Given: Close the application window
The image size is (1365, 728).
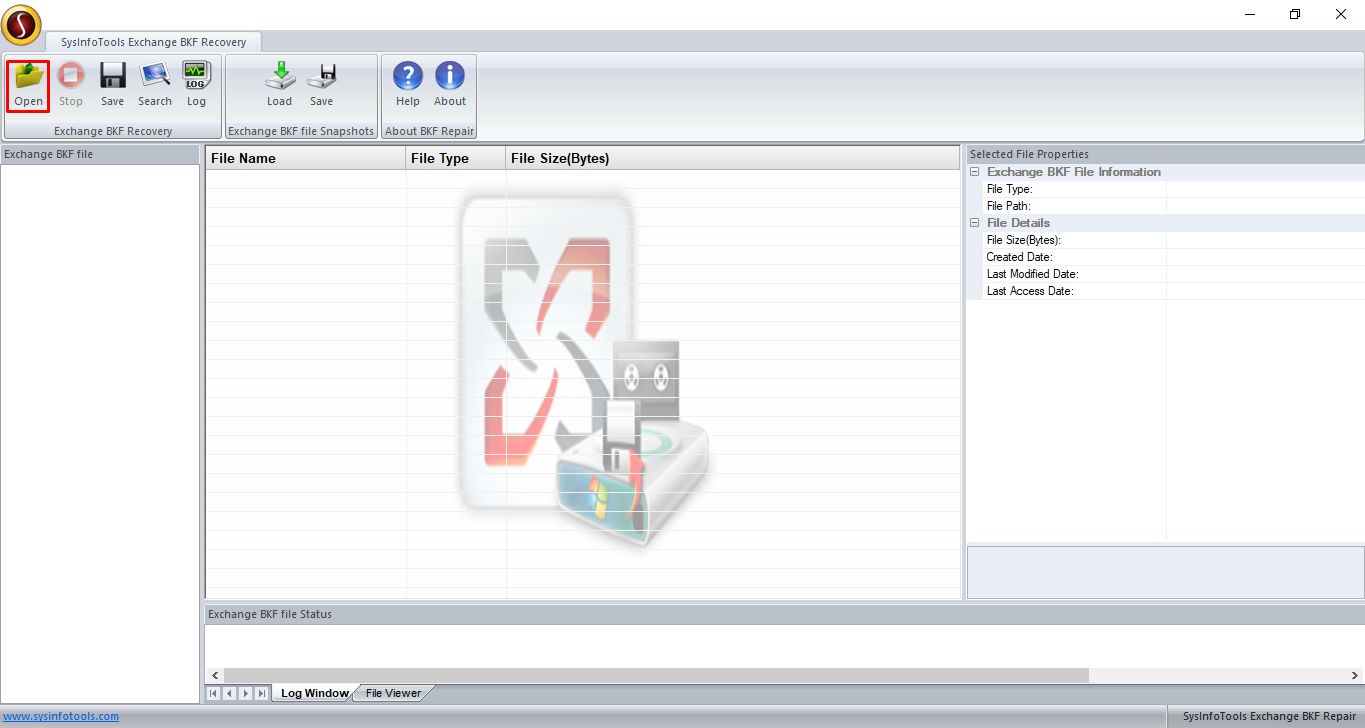Looking at the screenshot, I should 1341,14.
